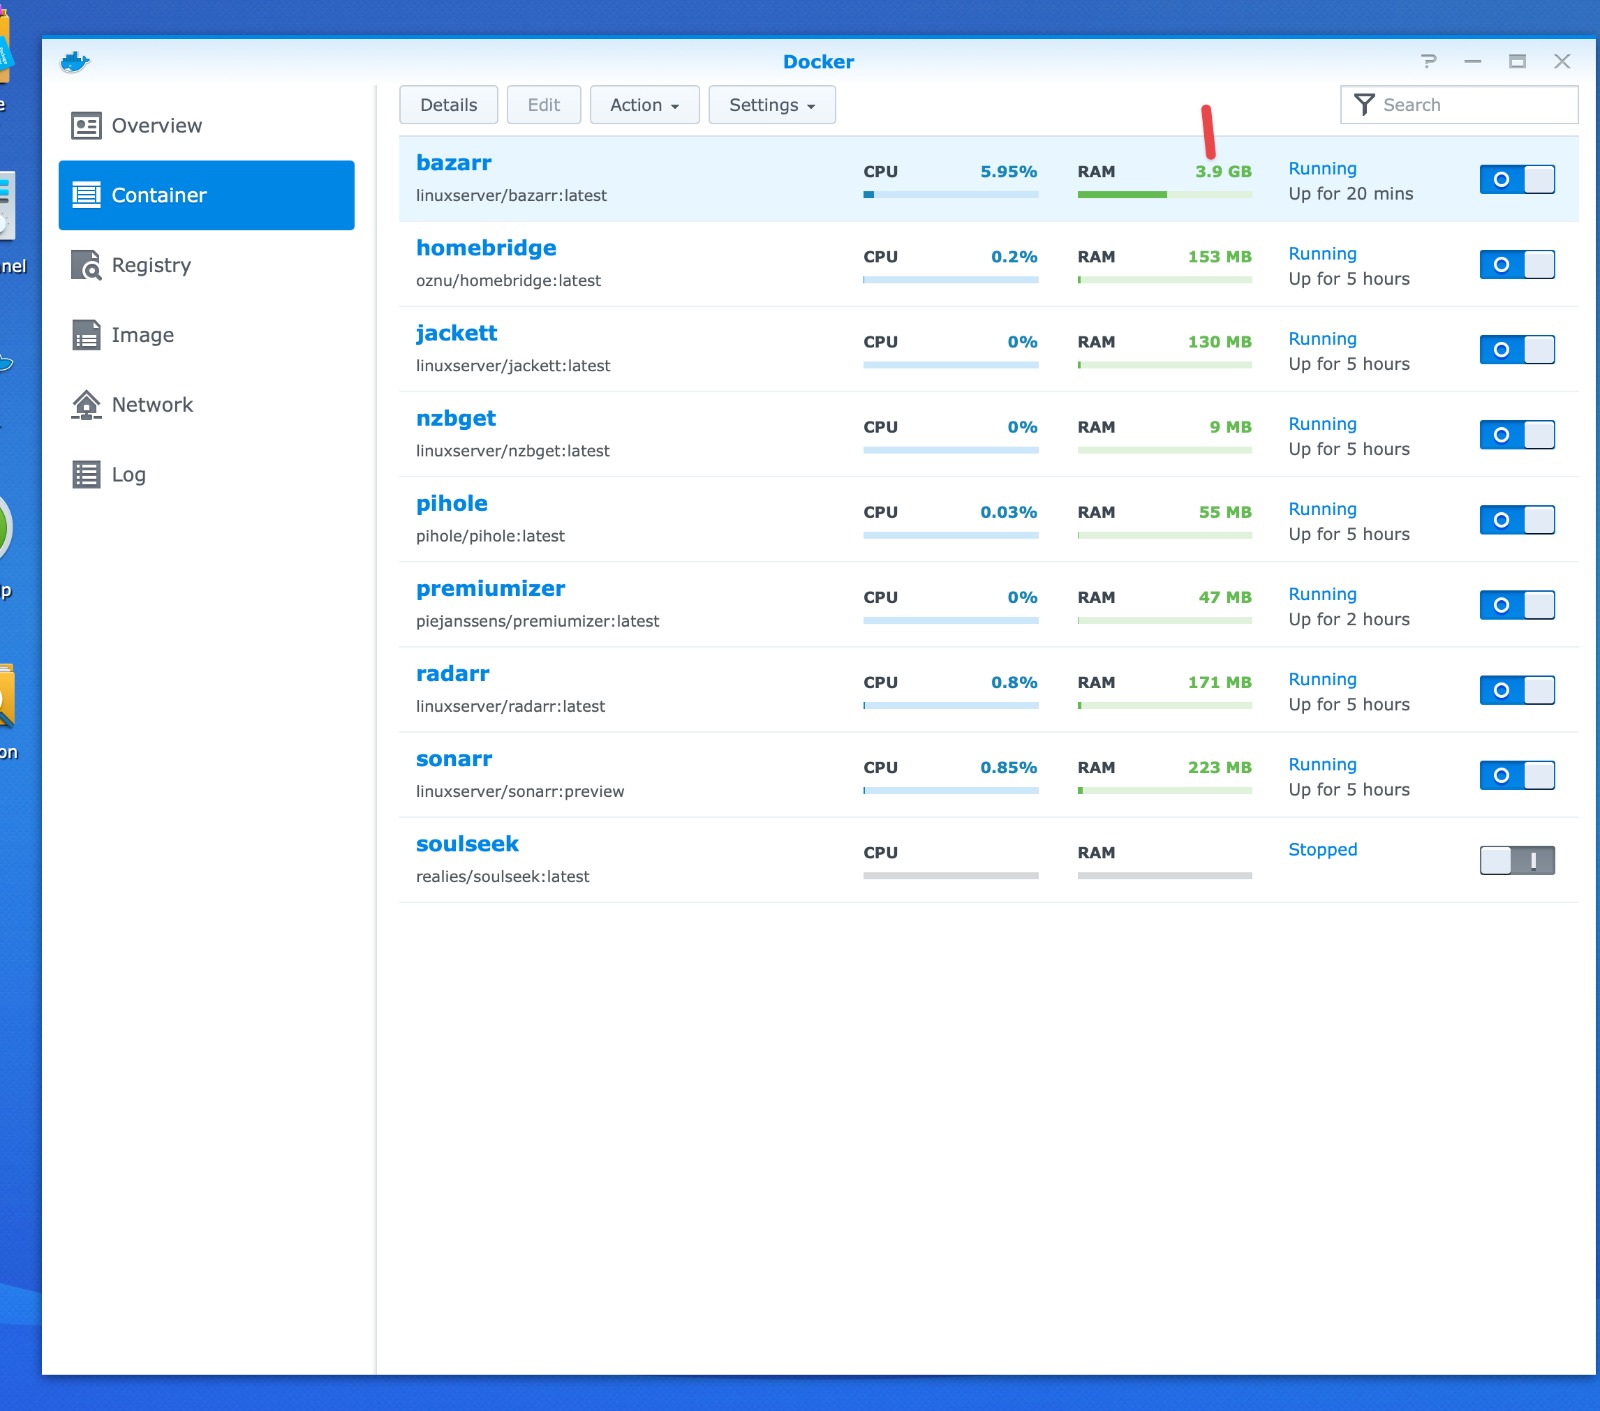Click the Details button
Viewport: 1600px width, 1411px height.
point(448,104)
